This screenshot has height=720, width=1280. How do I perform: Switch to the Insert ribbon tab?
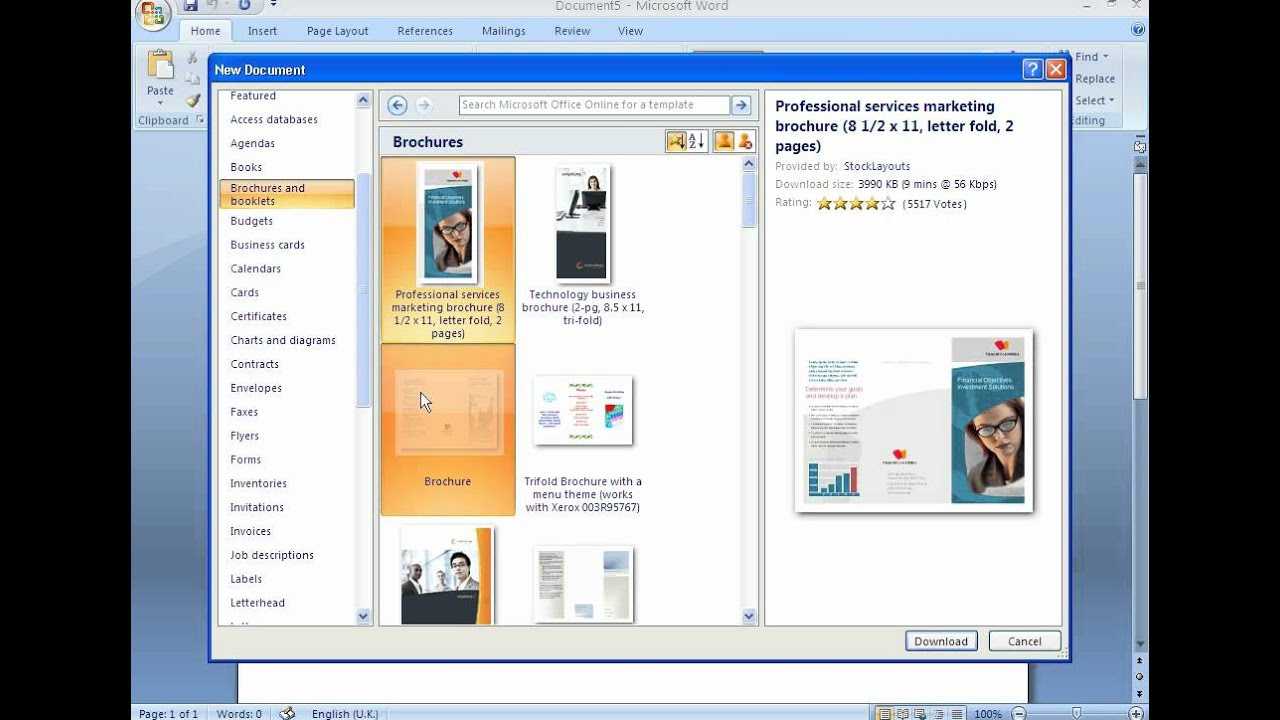pos(262,31)
